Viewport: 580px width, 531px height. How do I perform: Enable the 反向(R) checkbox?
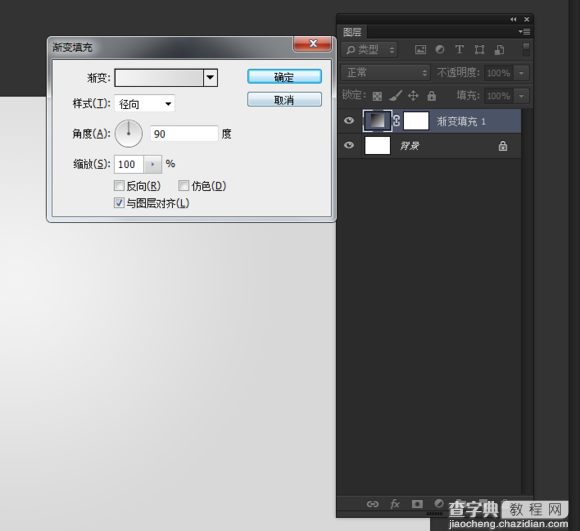point(119,185)
